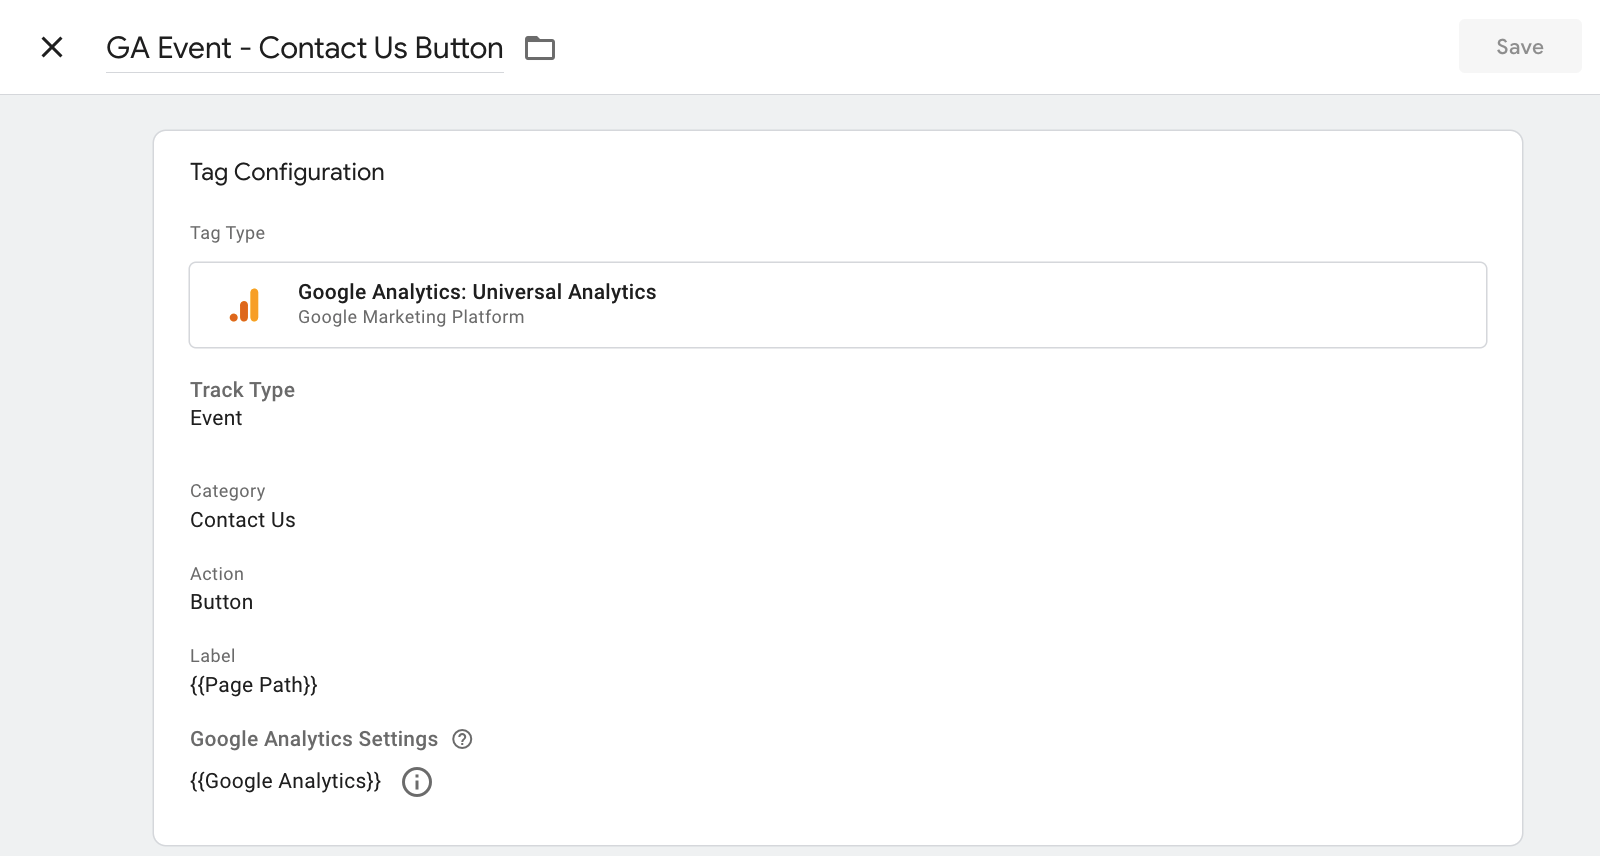The height and width of the screenshot is (856, 1600).
Task: Click the {{Google Analytics}} settings variable
Action: point(286,781)
